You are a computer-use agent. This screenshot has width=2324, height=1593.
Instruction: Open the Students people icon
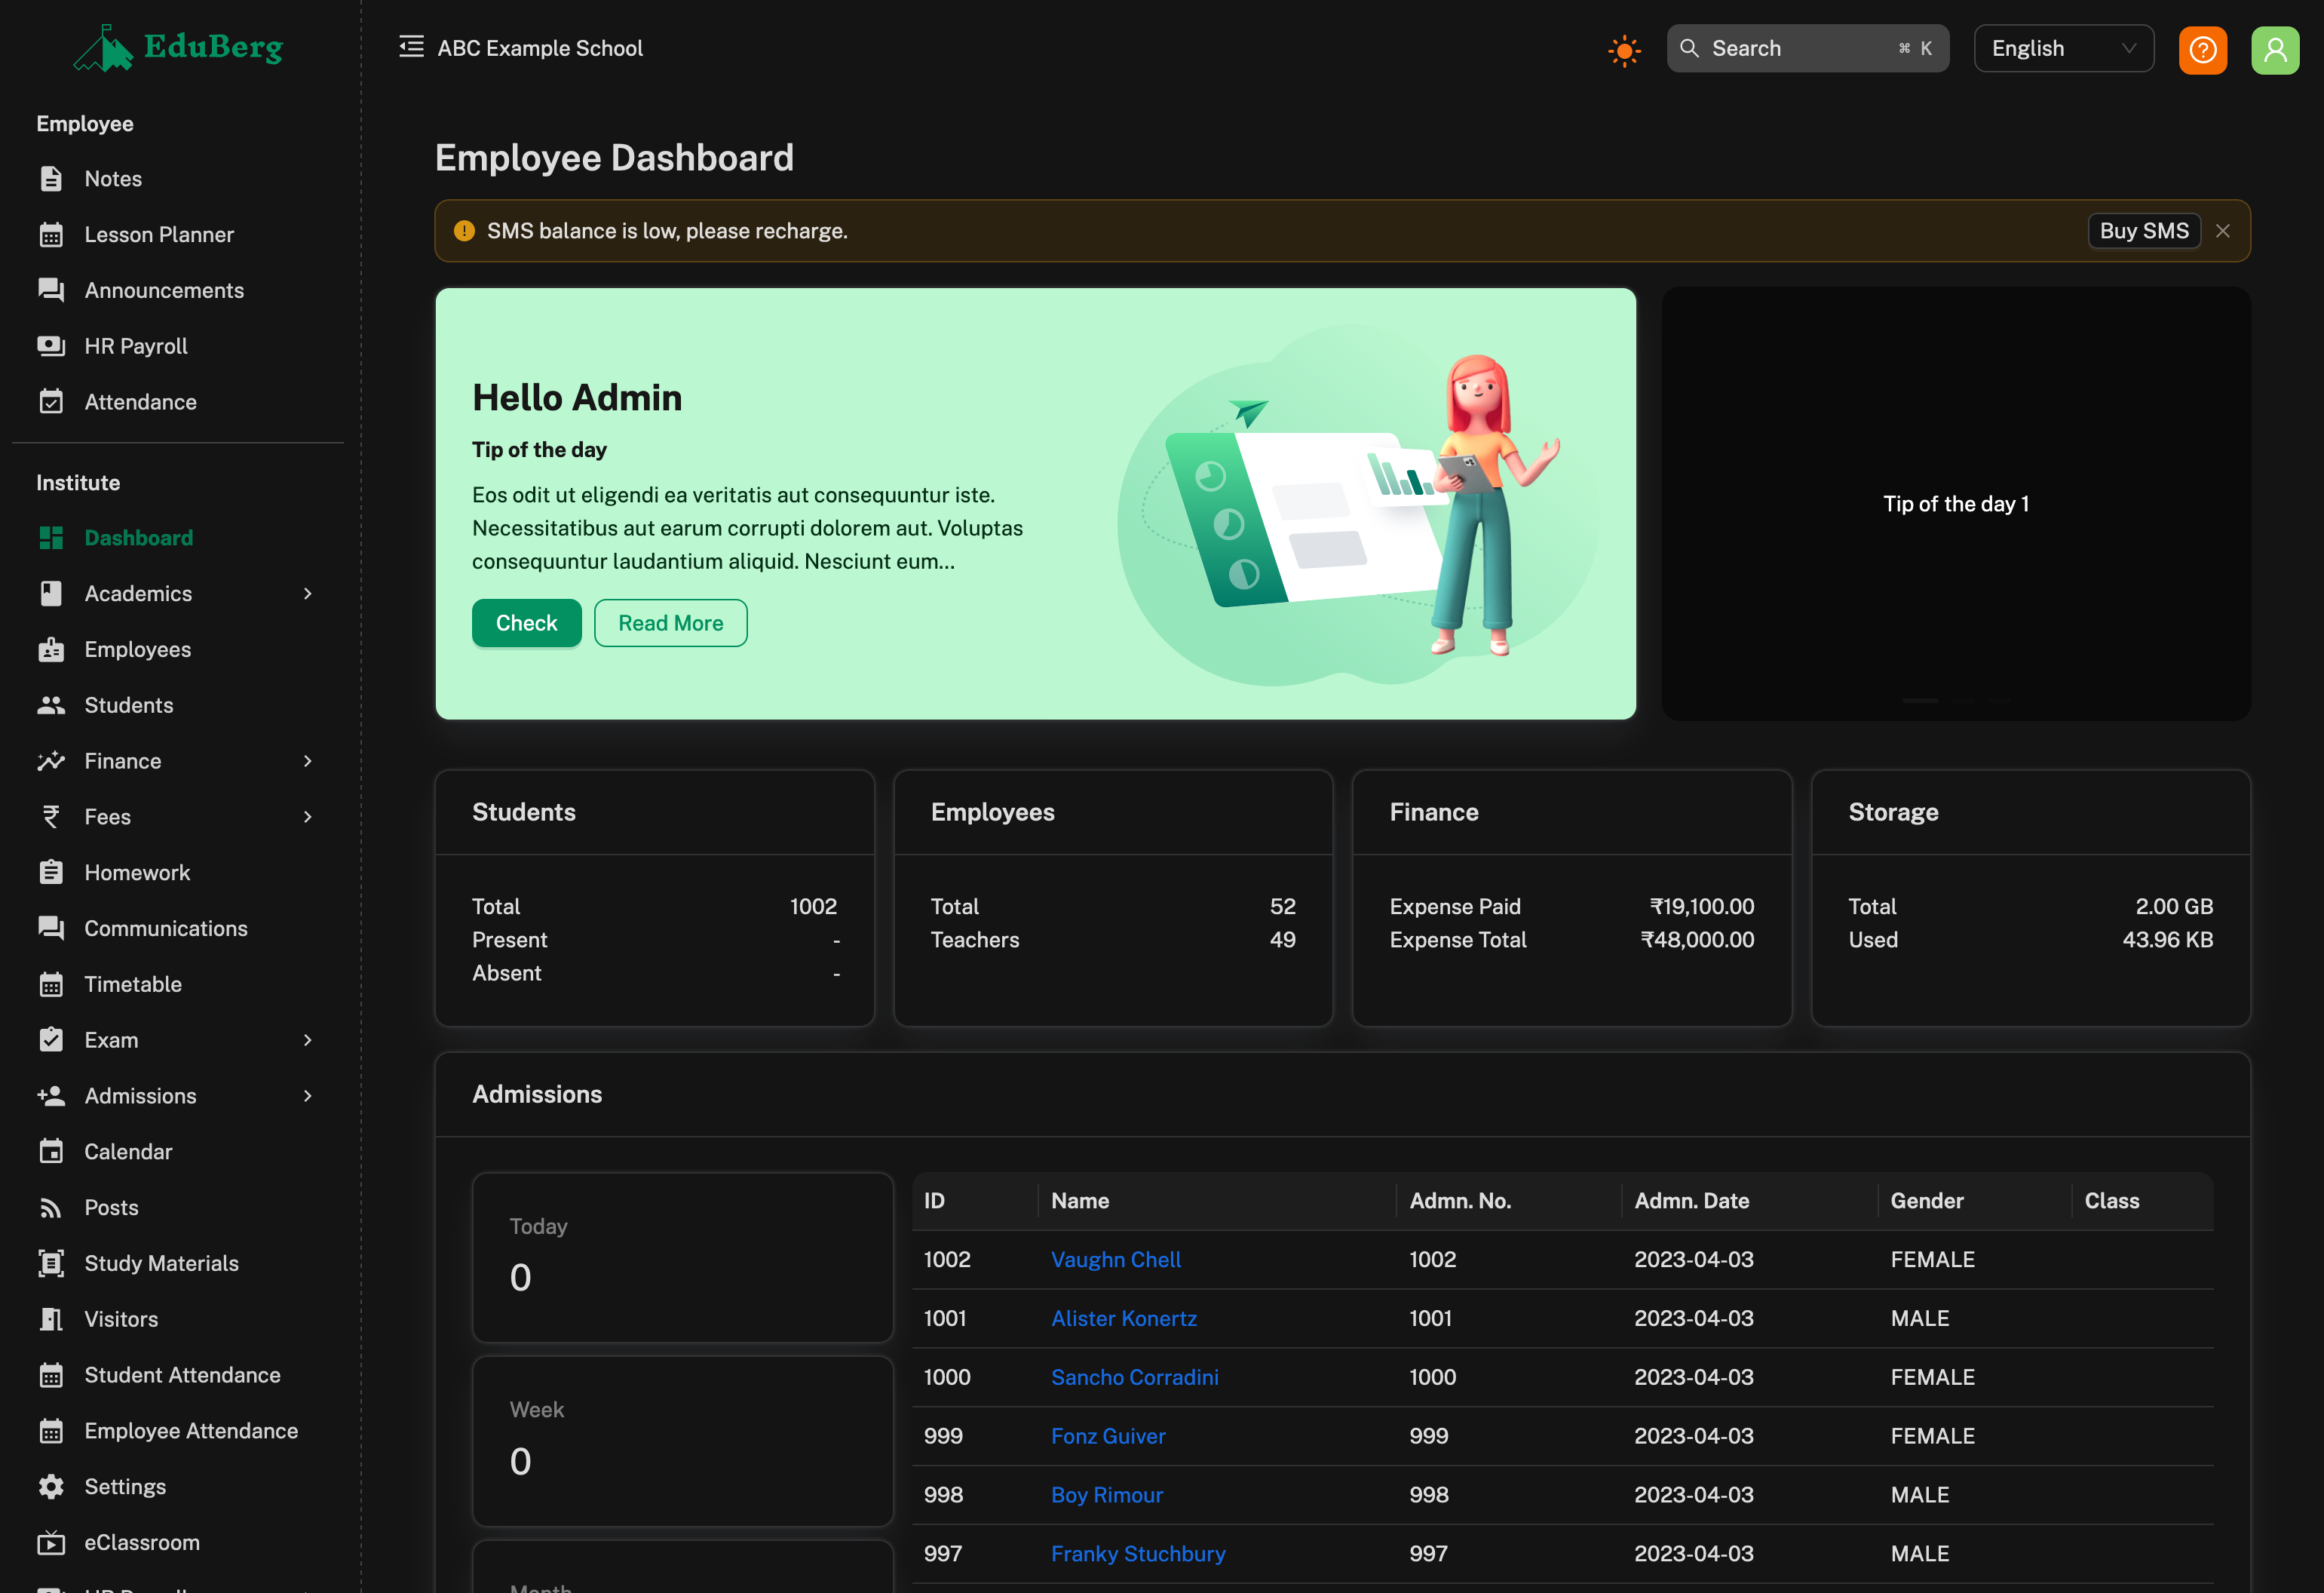click(51, 706)
